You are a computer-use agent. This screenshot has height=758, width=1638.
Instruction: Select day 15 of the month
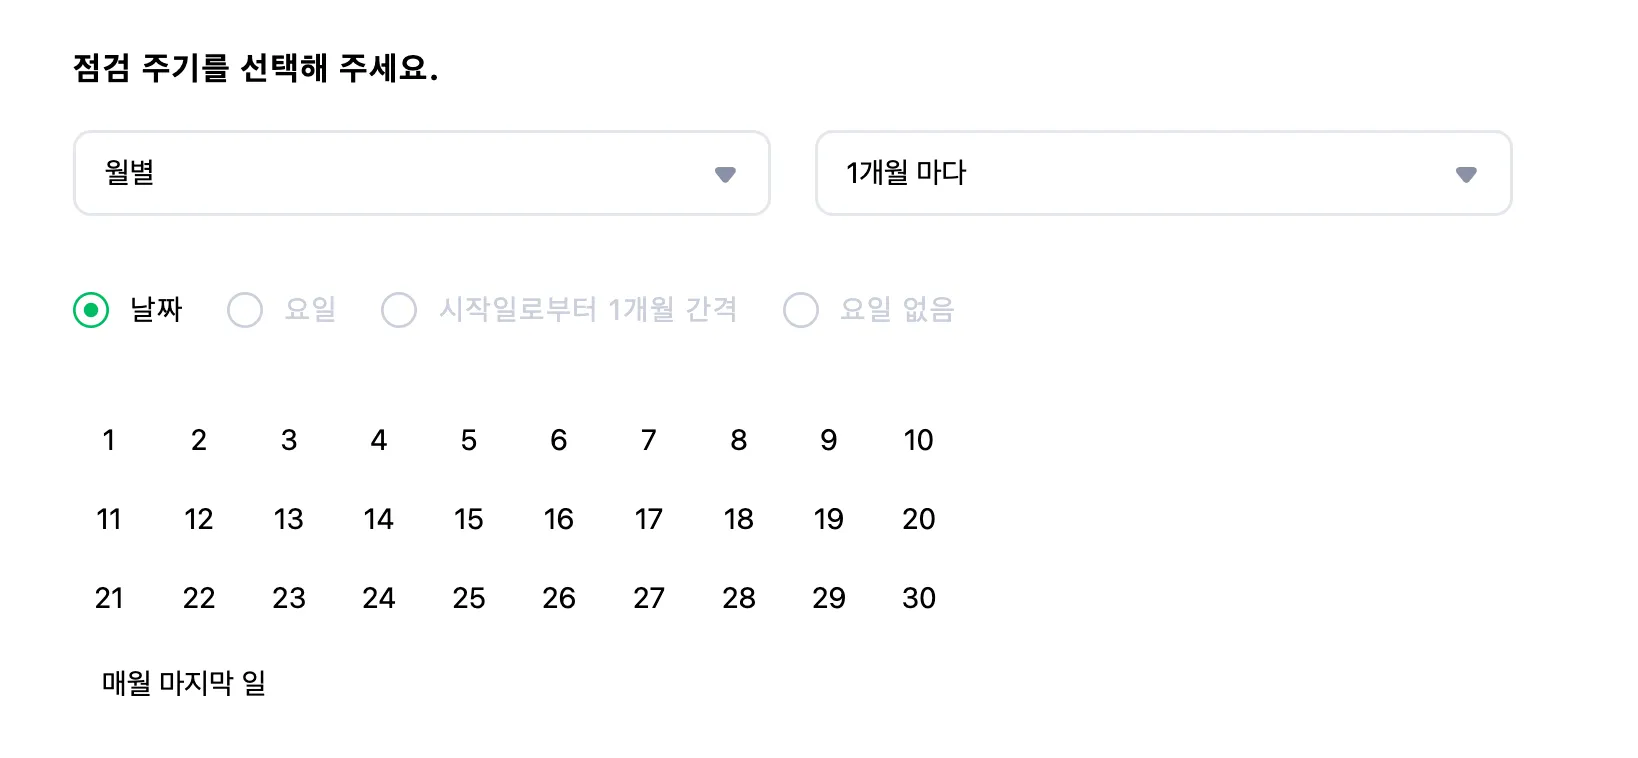coord(469,519)
